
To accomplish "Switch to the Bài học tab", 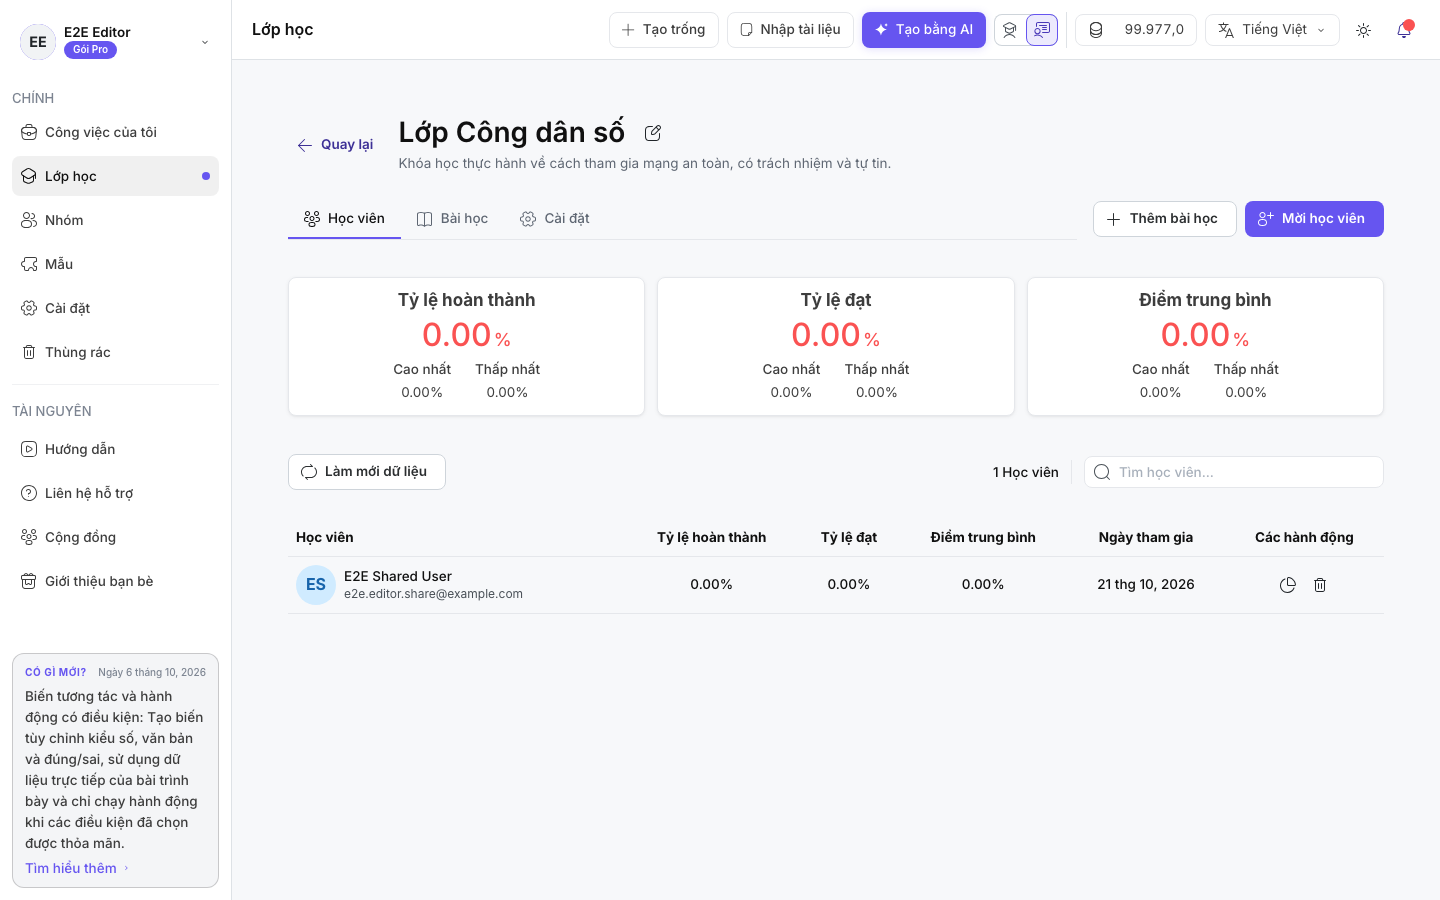I will (452, 218).
